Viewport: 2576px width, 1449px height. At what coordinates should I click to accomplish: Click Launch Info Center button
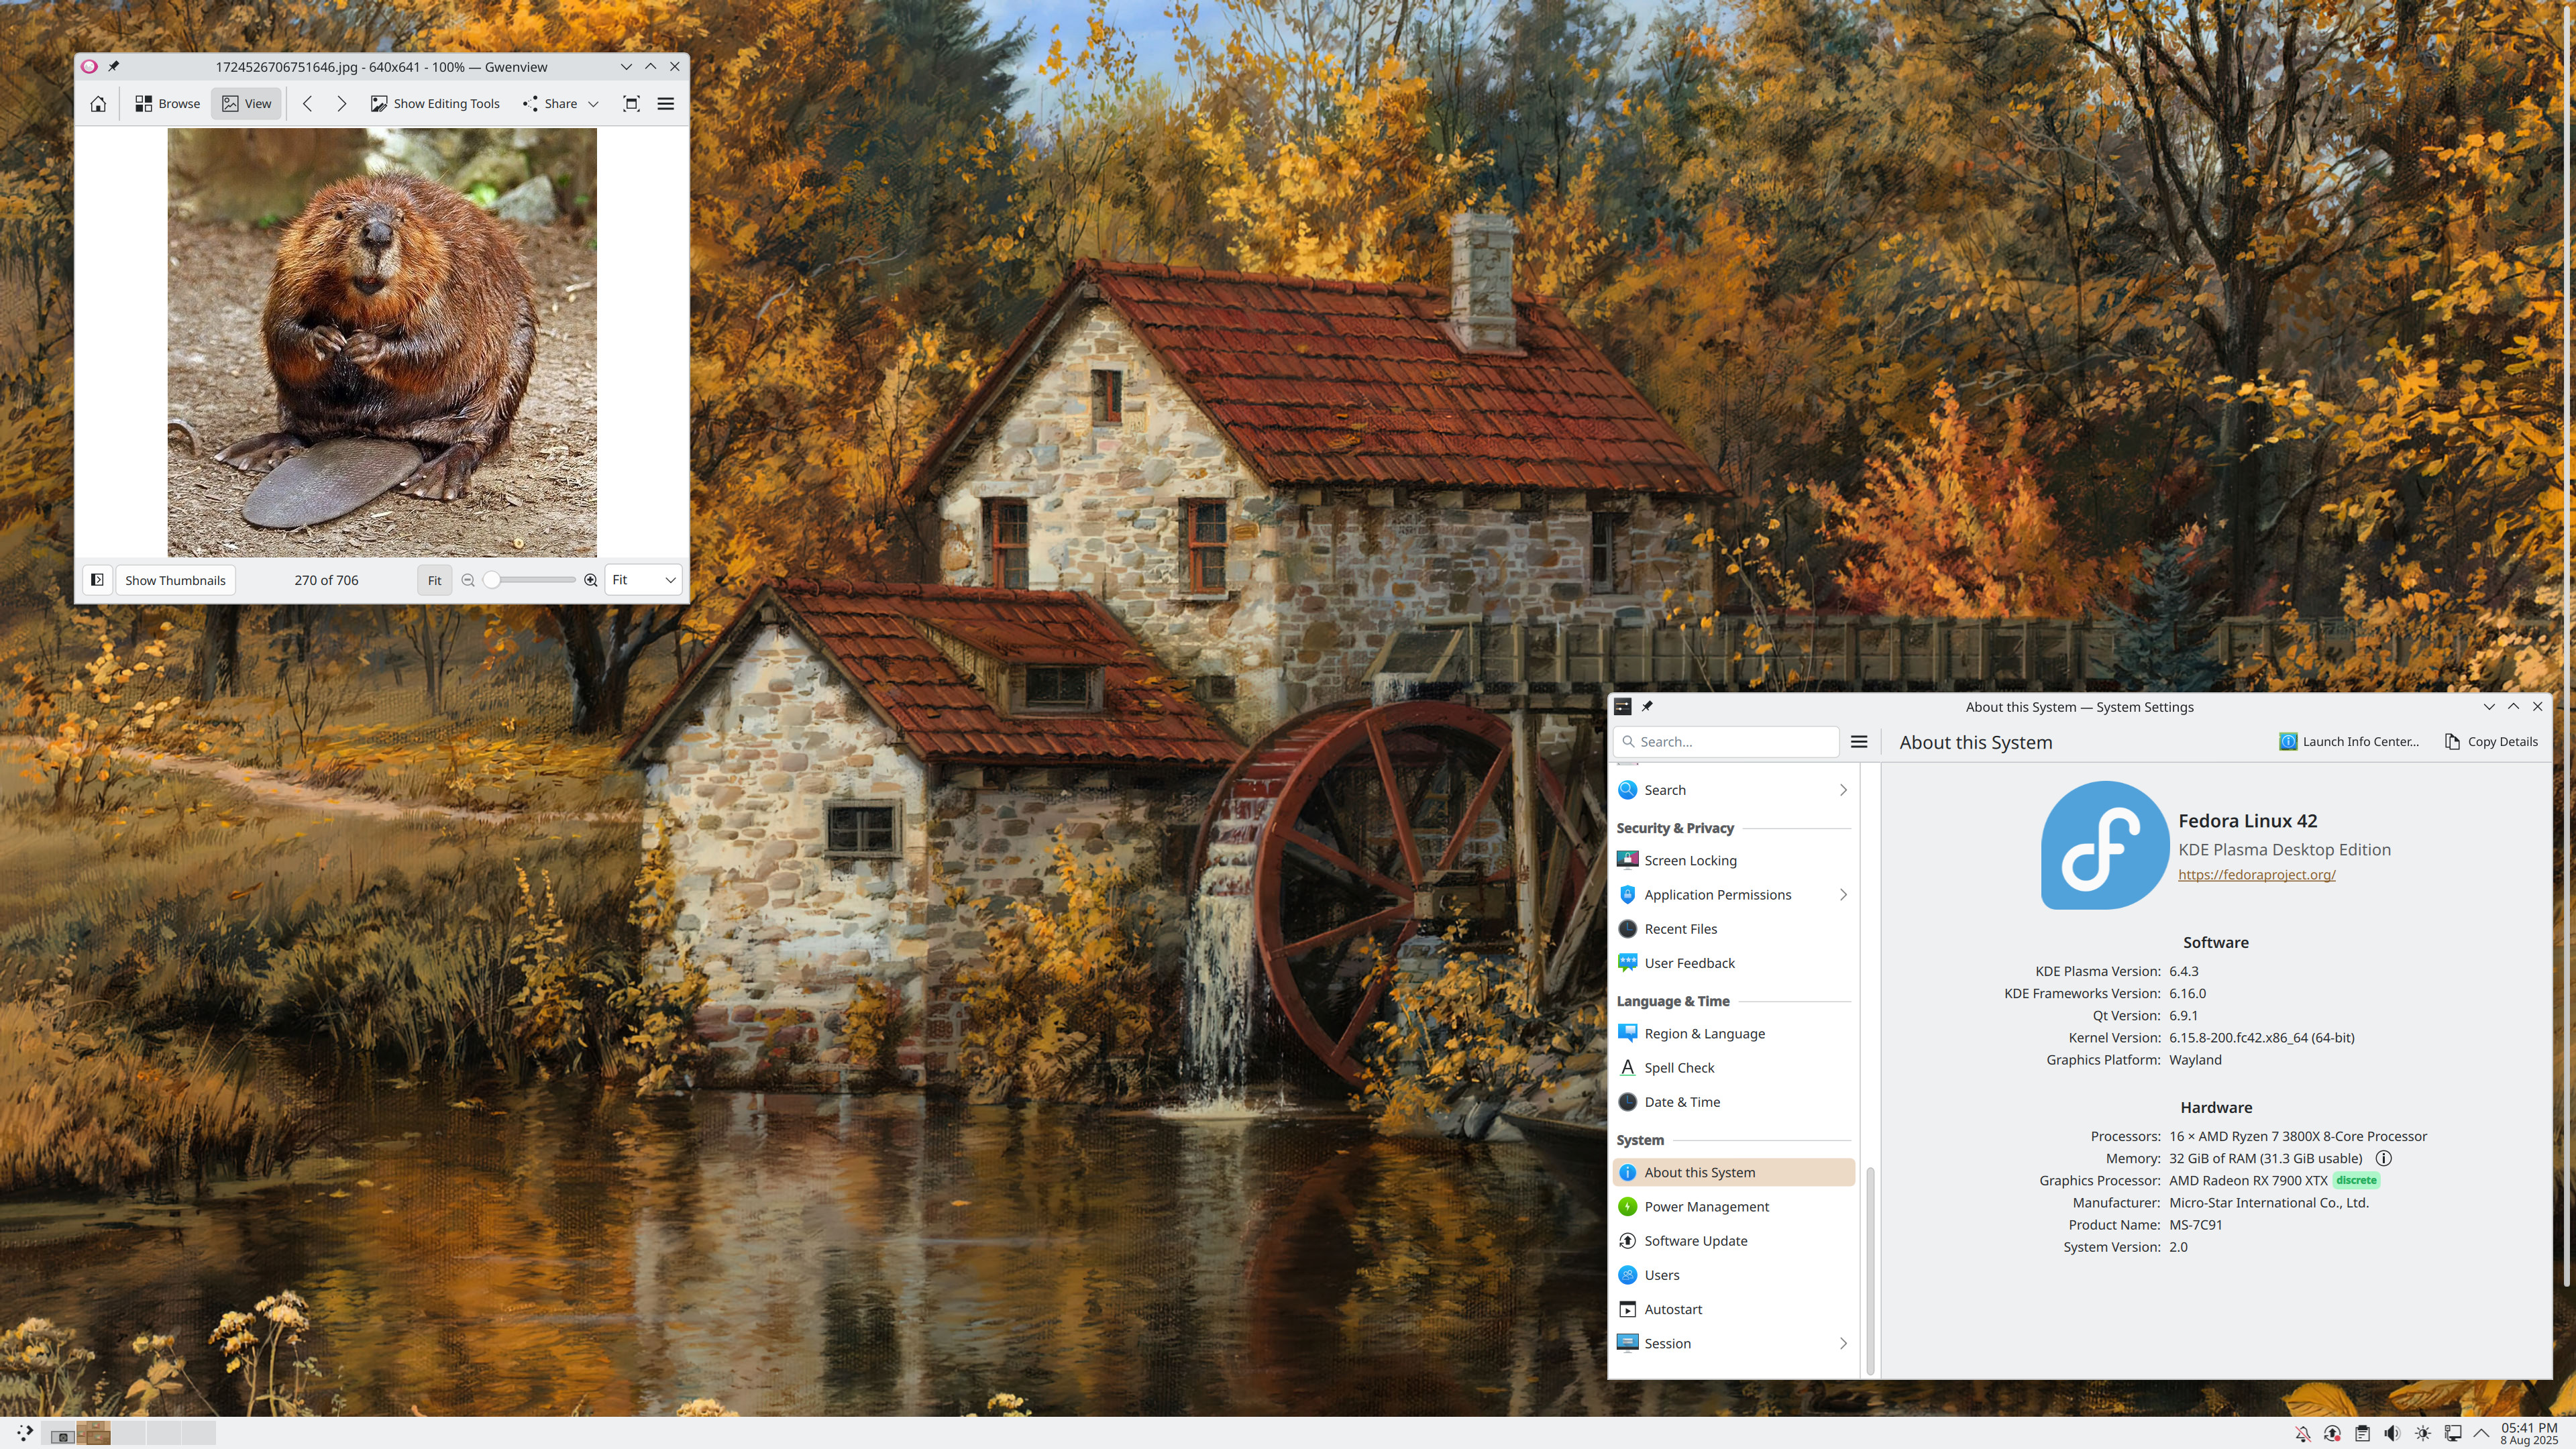click(x=2350, y=742)
